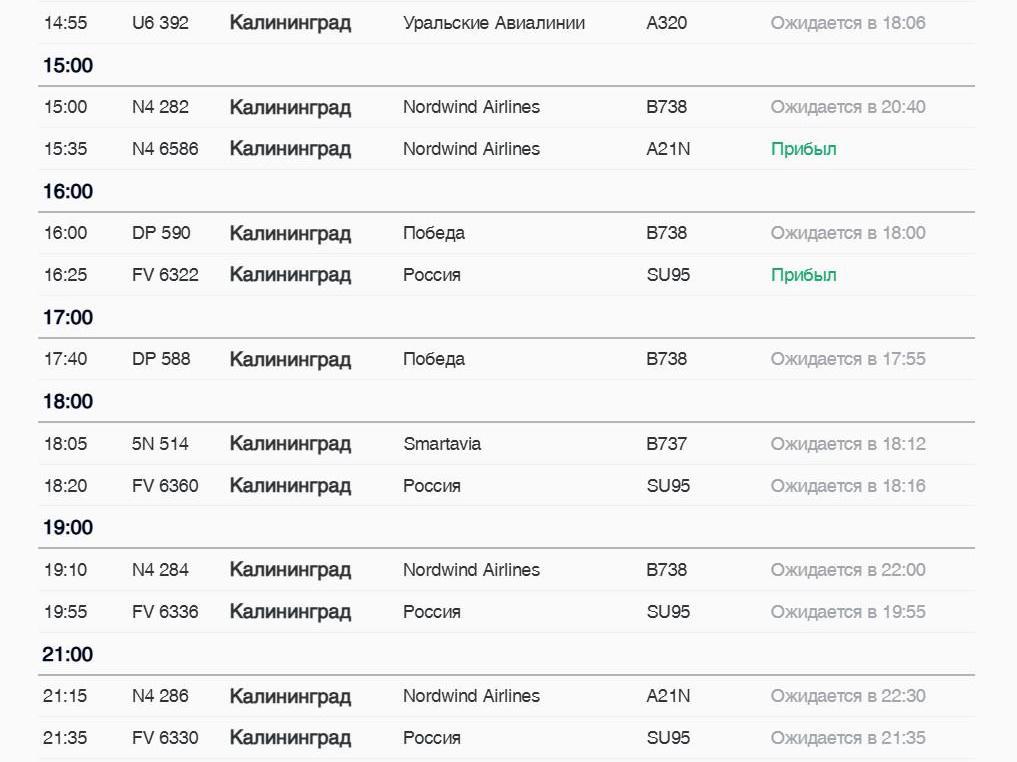Select the N4 282 flight row
This screenshot has width=1017, height=762.
(506, 107)
